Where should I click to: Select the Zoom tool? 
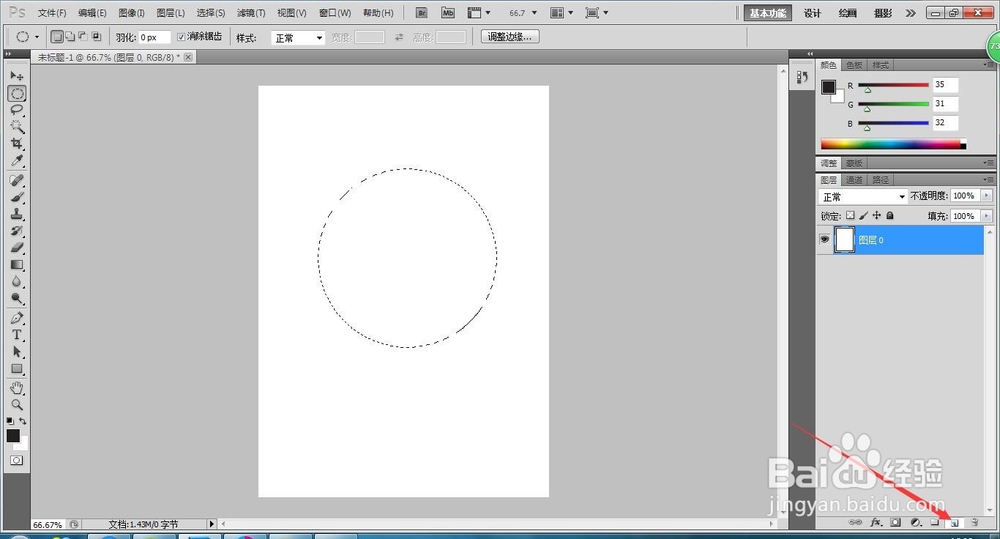pos(17,404)
